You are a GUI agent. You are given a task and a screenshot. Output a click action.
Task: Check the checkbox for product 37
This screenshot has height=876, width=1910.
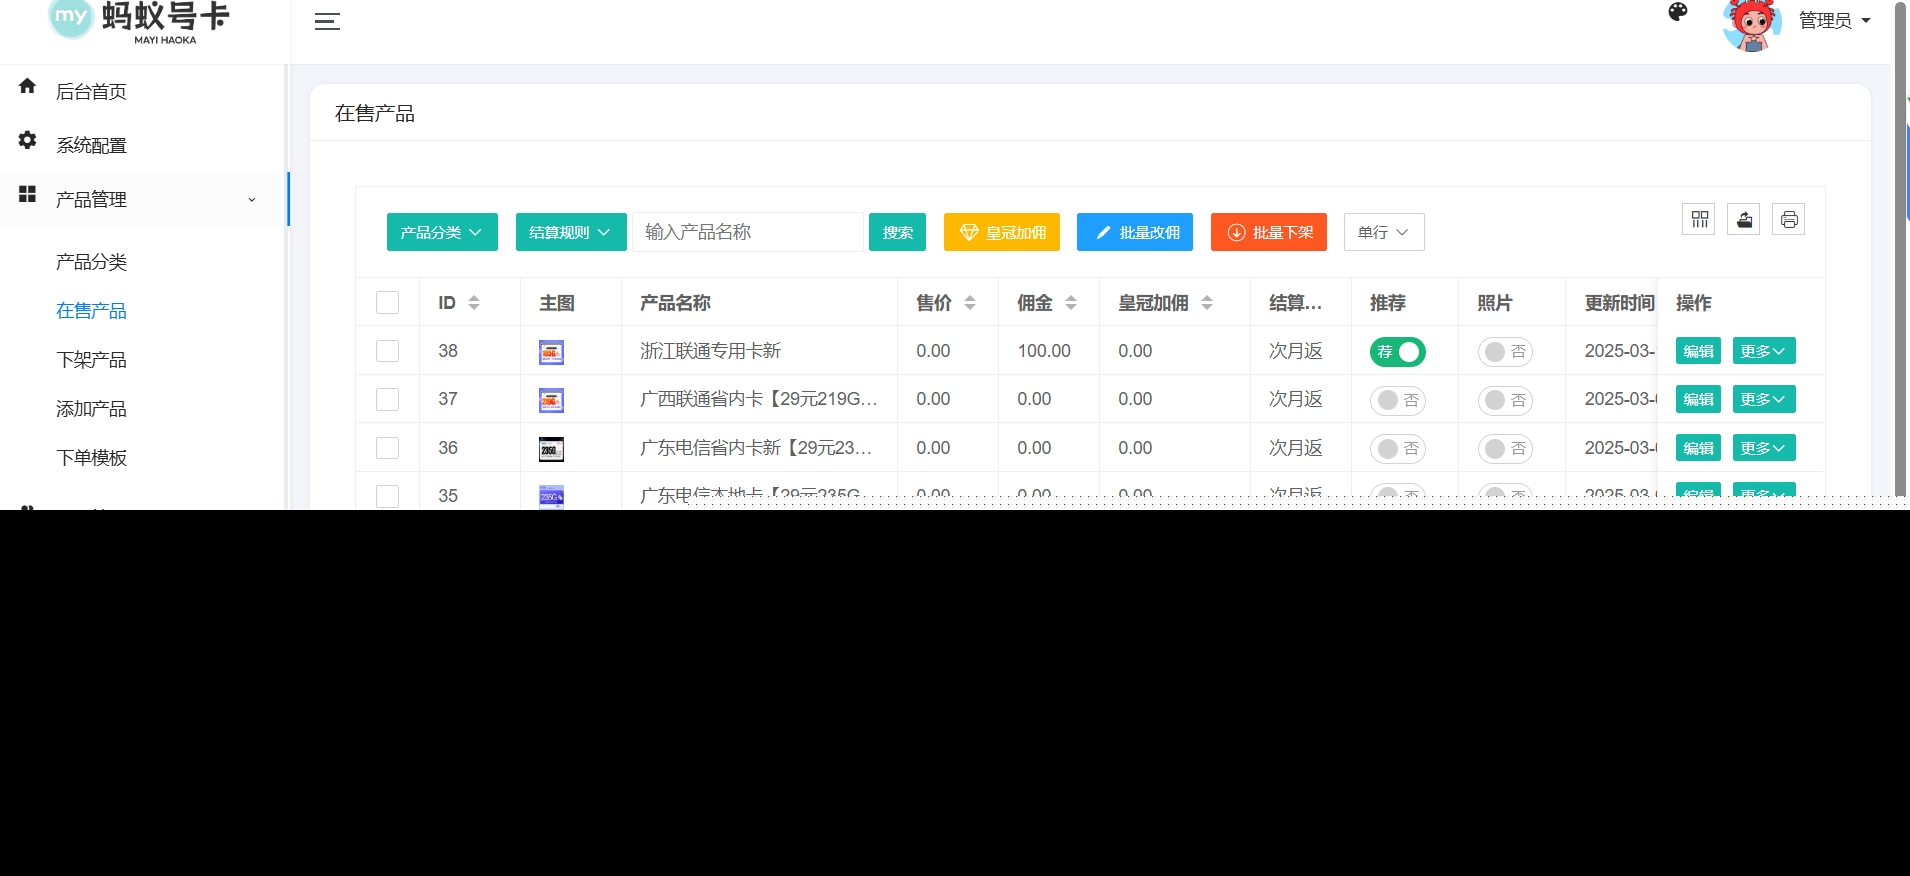click(x=387, y=400)
